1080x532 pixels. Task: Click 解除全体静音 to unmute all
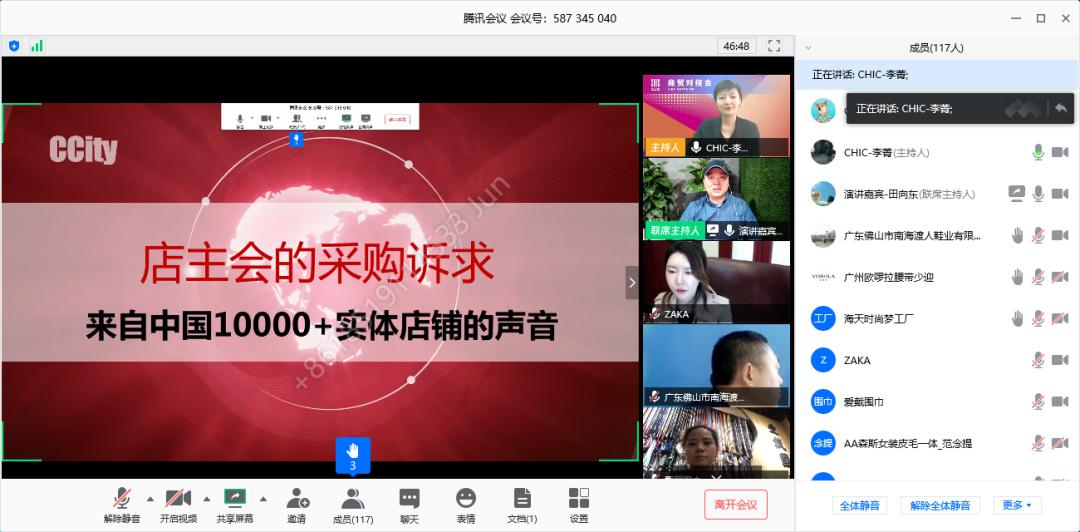(x=940, y=505)
